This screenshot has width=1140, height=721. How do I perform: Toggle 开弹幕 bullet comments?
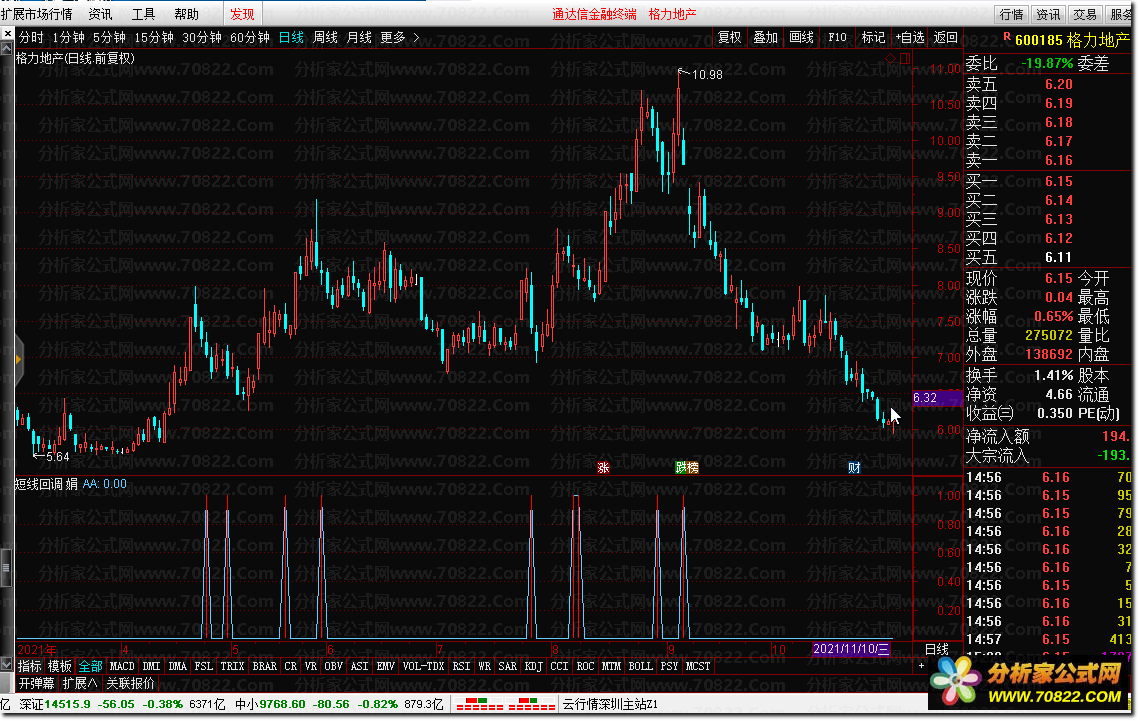tap(36, 683)
